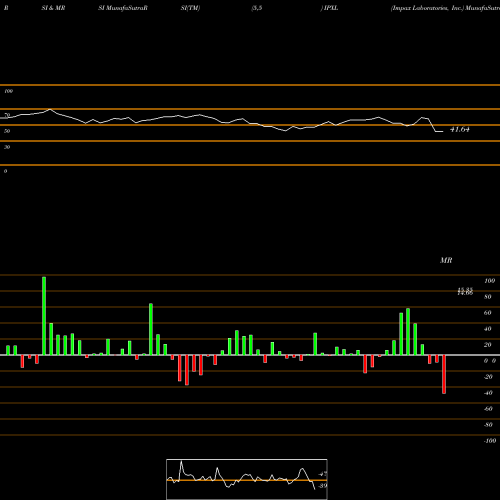
Task: Click the 'MR' panel title
Action: coord(446,260)
